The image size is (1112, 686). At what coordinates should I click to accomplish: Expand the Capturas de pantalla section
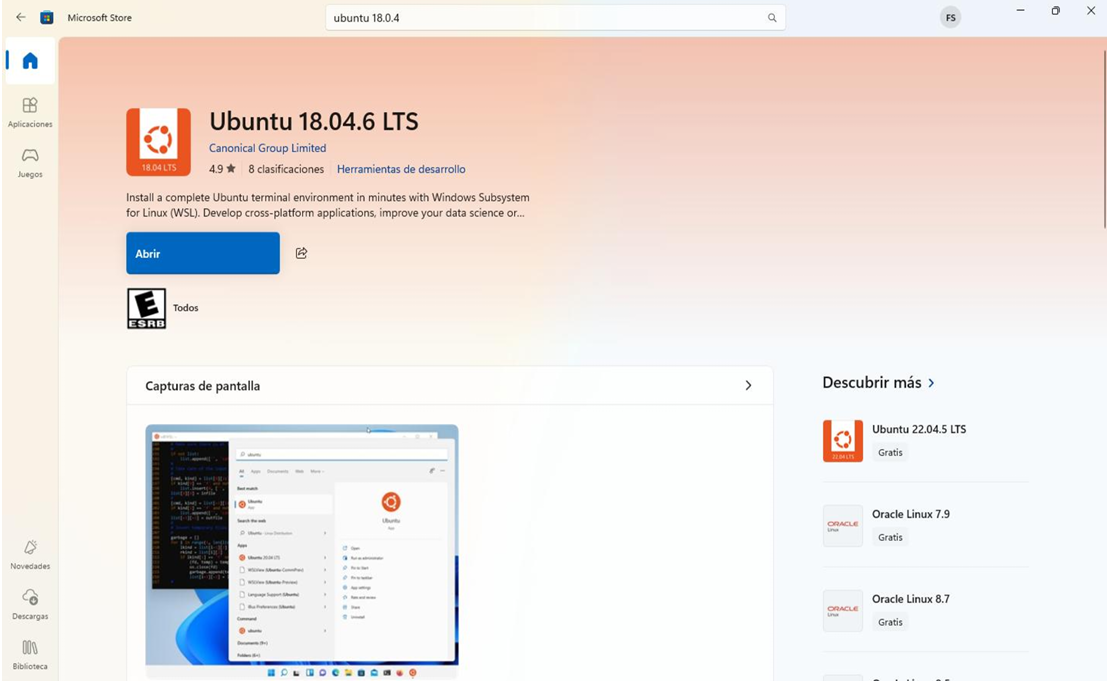tap(747, 385)
